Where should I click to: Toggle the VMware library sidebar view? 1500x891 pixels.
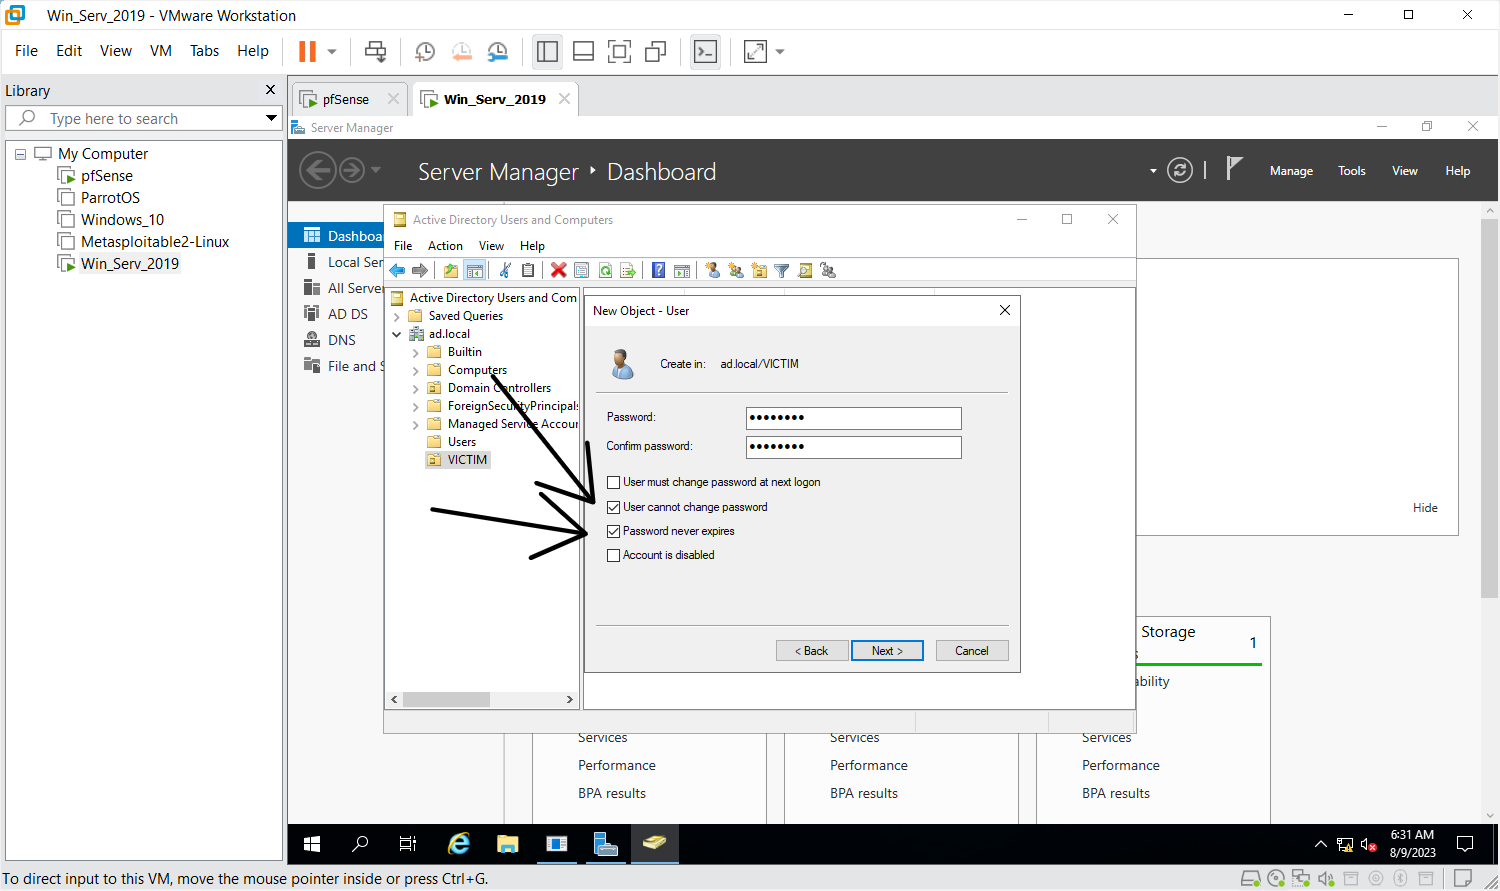[547, 52]
